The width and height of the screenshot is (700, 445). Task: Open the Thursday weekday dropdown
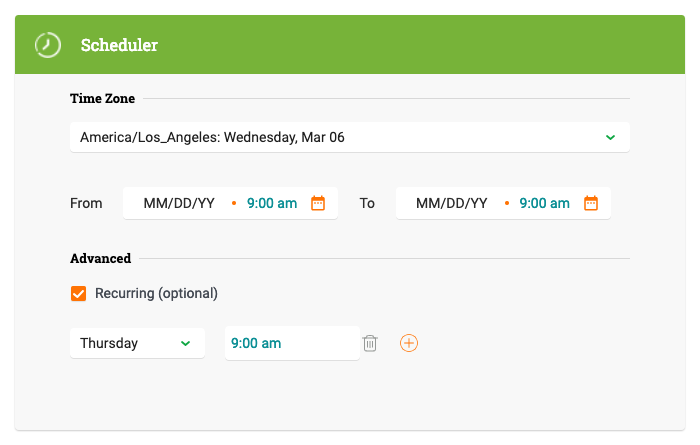pyautogui.click(x=130, y=343)
